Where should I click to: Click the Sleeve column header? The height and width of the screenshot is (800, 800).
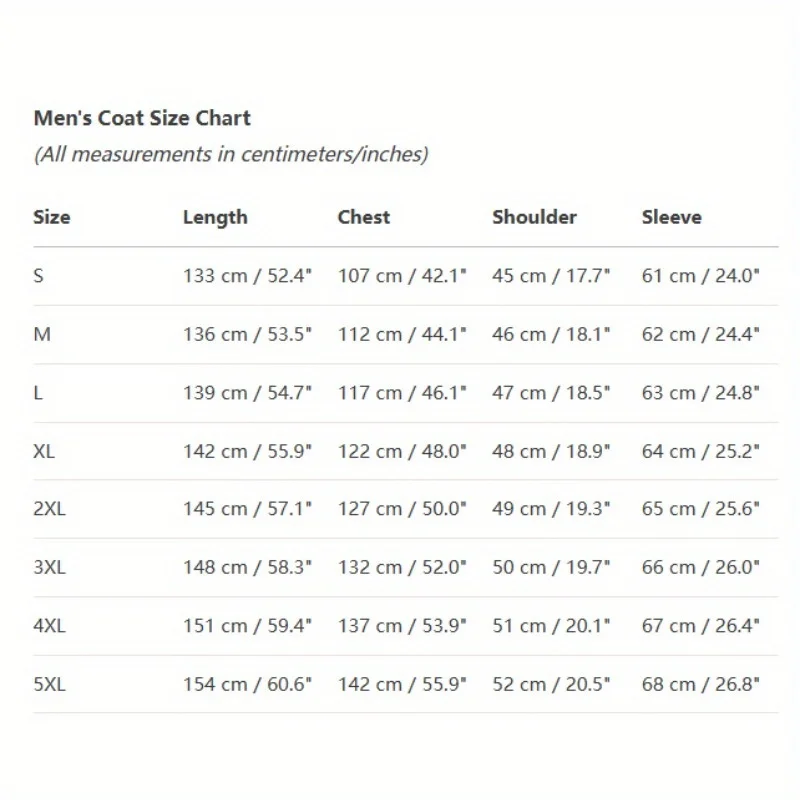point(671,217)
